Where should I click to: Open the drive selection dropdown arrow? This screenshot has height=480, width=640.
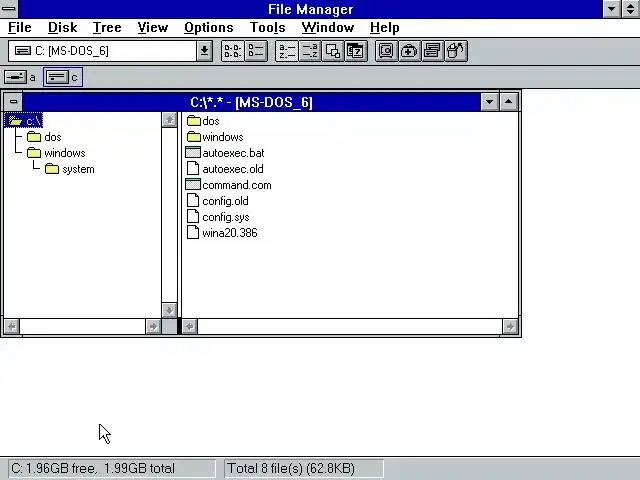point(204,51)
